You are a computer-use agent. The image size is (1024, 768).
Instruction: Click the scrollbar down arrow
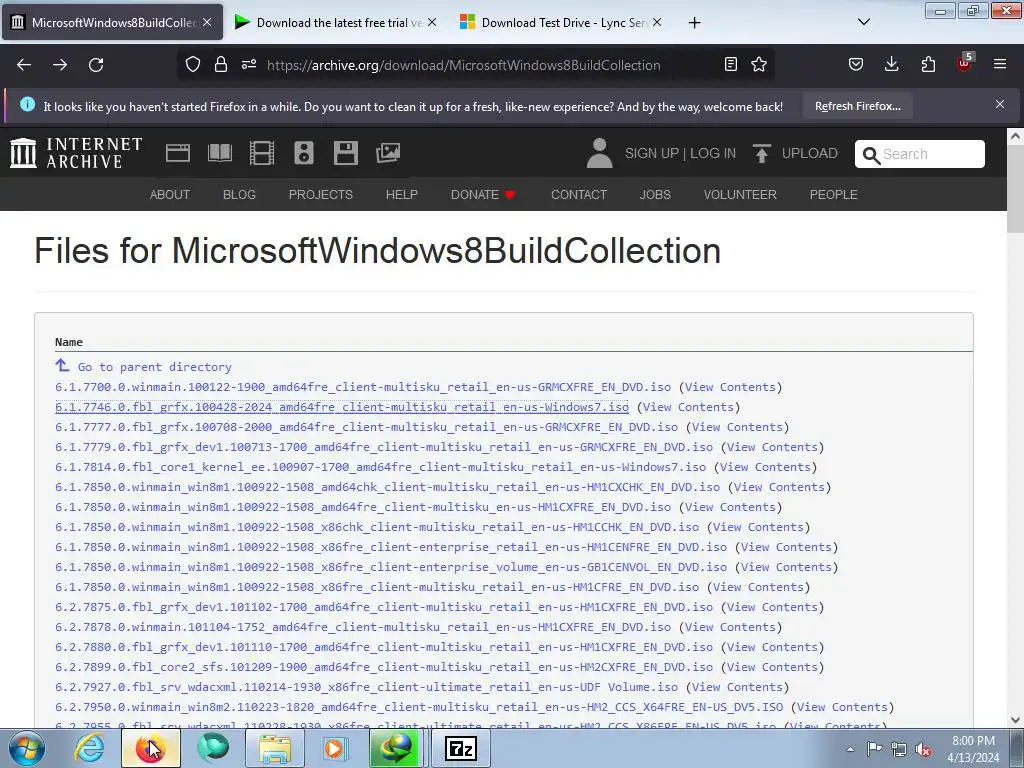tap(1015, 720)
